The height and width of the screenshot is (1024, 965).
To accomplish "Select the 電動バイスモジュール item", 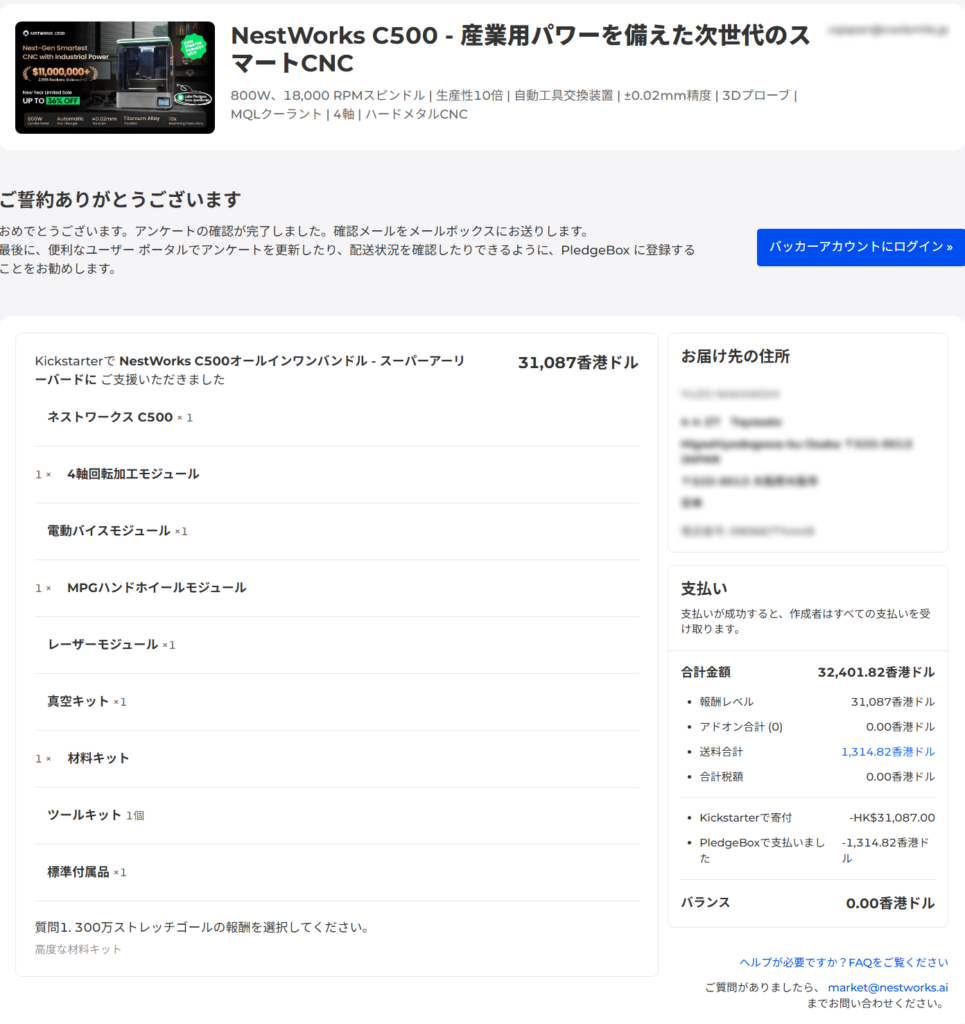I will click(109, 531).
